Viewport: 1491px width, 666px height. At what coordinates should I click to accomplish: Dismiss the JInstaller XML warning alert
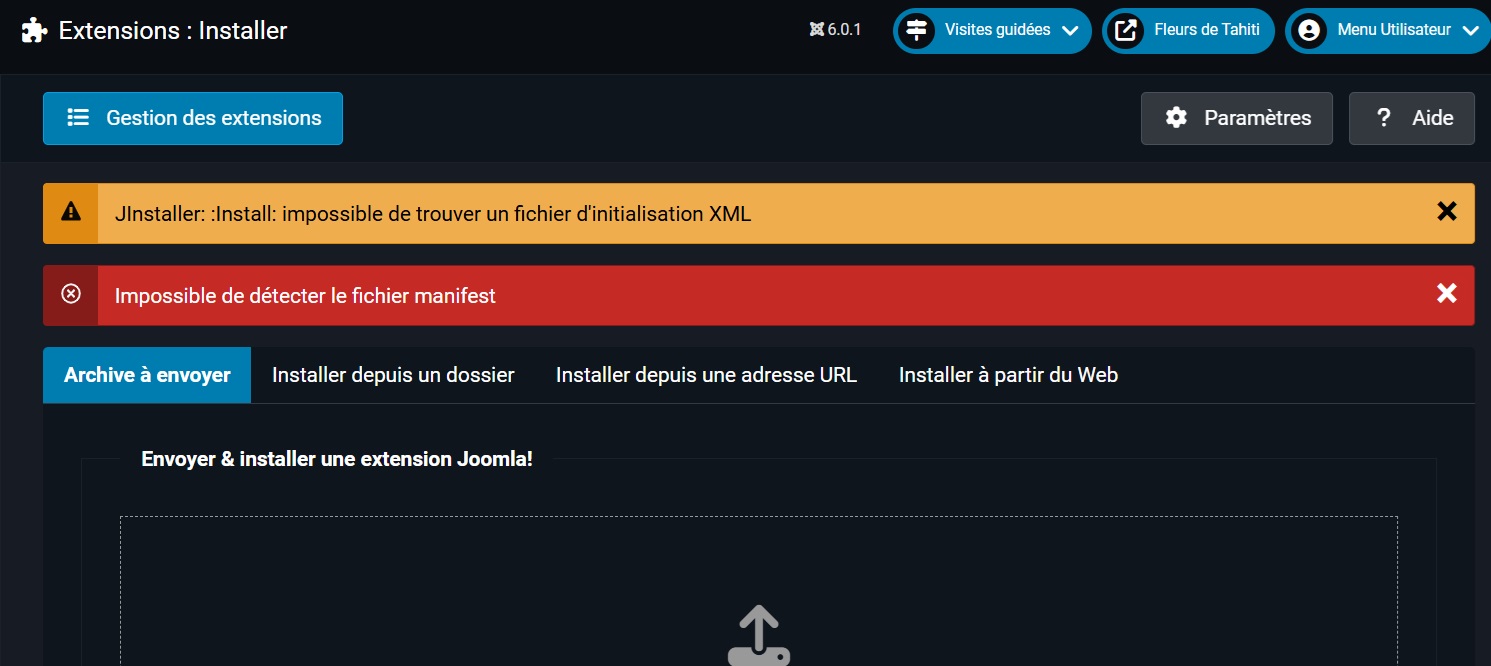[1446, 212]
